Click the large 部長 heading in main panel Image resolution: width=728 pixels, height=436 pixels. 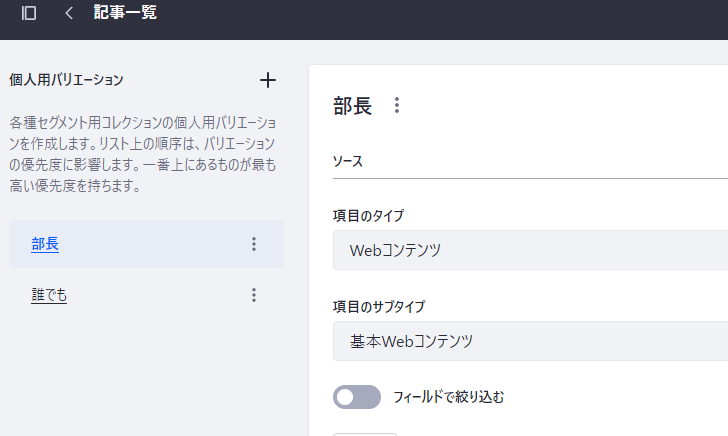[x=353, y=105]
